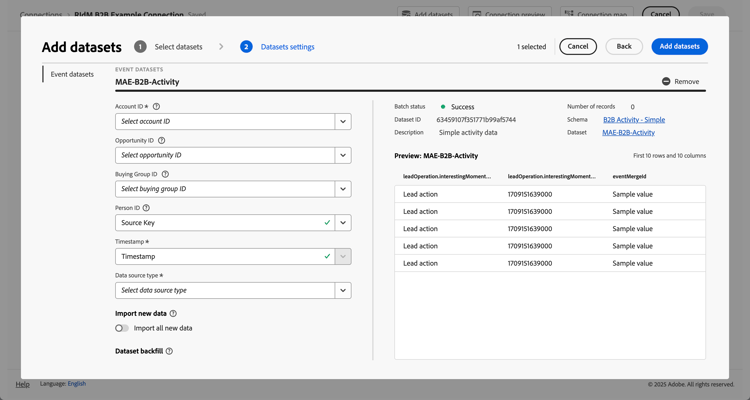Image resolution: width=750 pixels, height=400 pixels.
Task: Click the info icon next to Import new data
Action: click(173, 314)
